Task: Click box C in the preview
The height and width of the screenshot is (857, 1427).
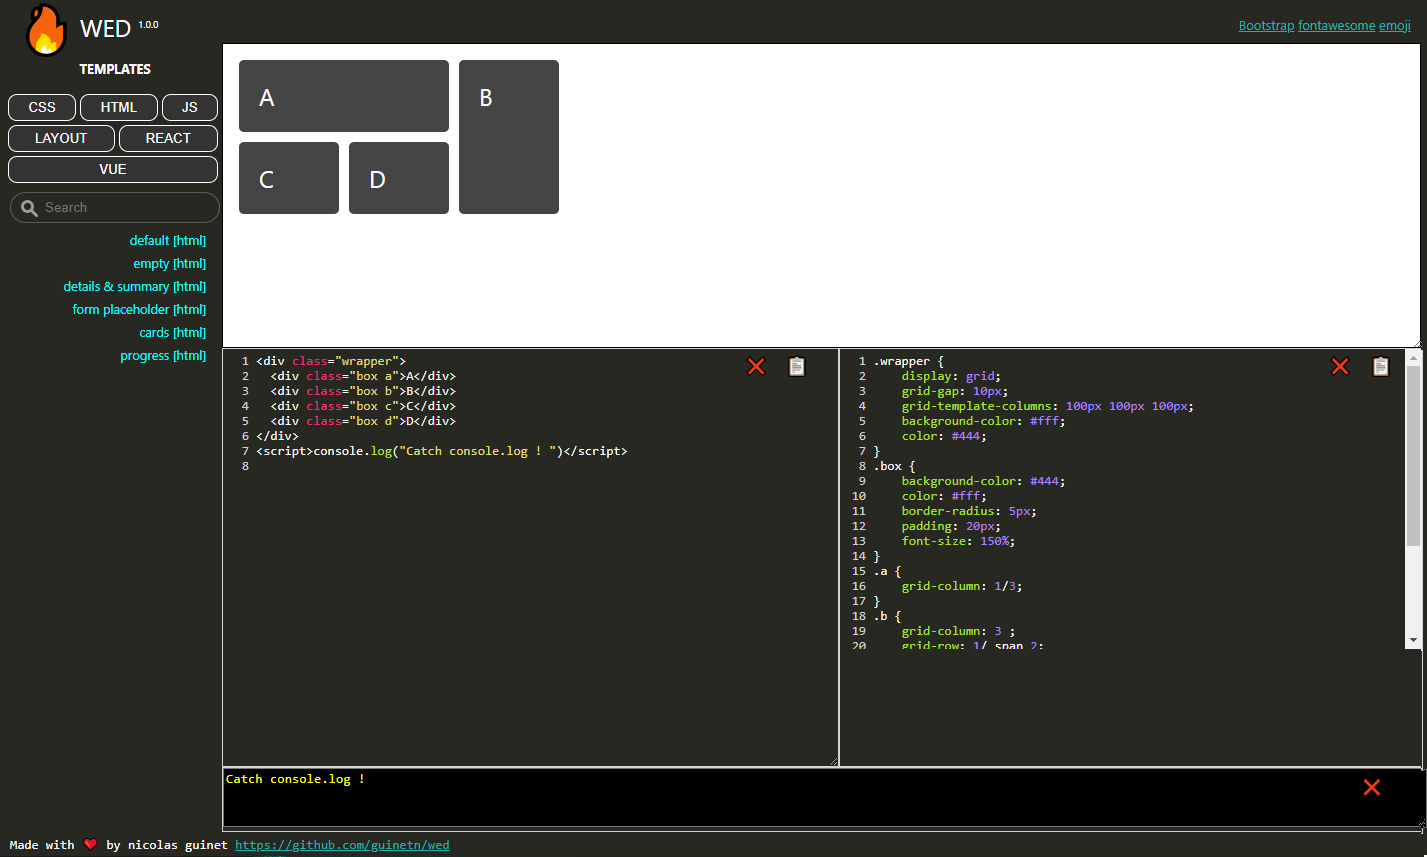Action: 289,178
